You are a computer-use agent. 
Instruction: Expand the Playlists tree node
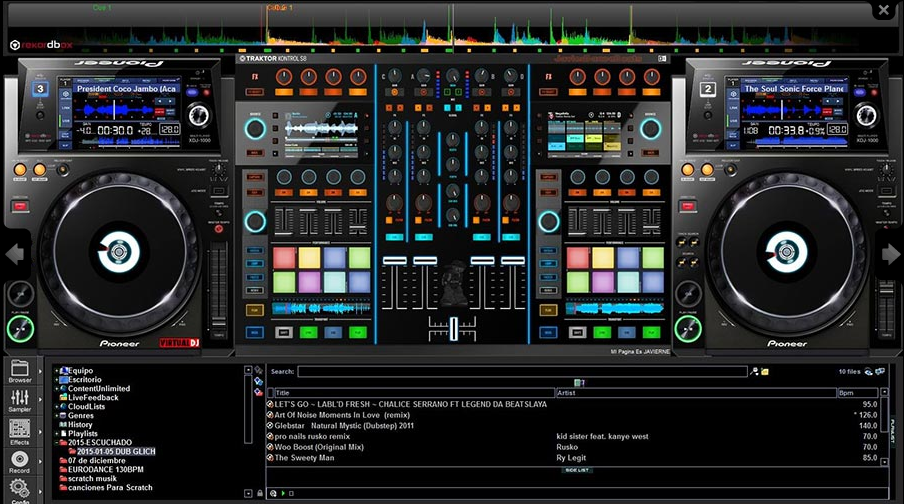56,434
